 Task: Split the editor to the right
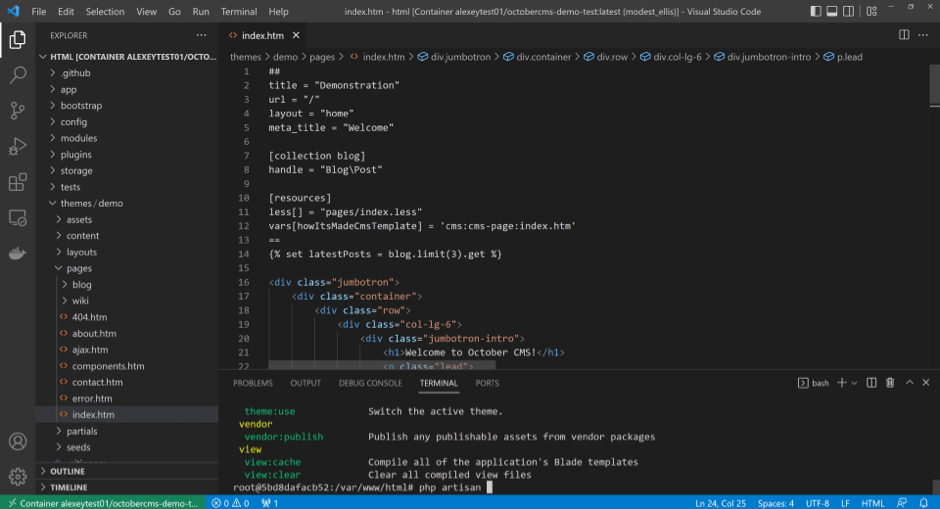point(904,35)
